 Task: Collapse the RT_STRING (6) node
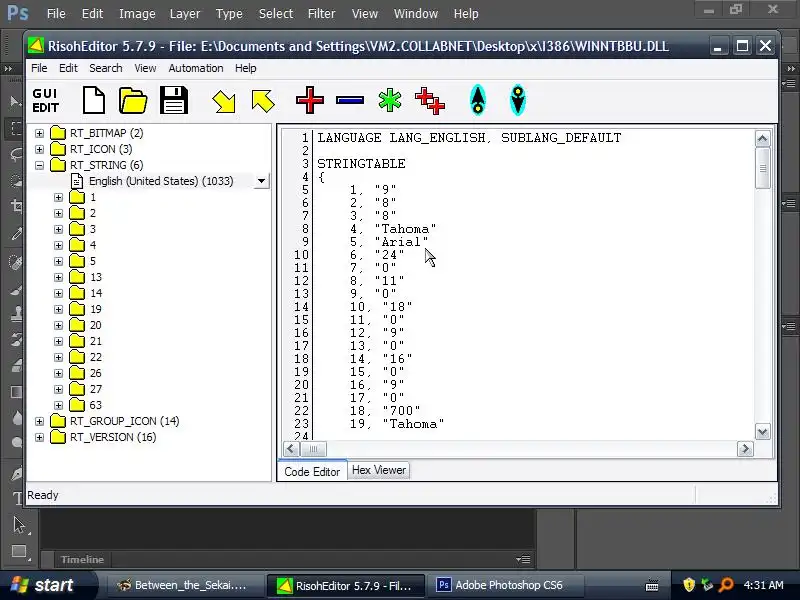click(x=39, y=165)
